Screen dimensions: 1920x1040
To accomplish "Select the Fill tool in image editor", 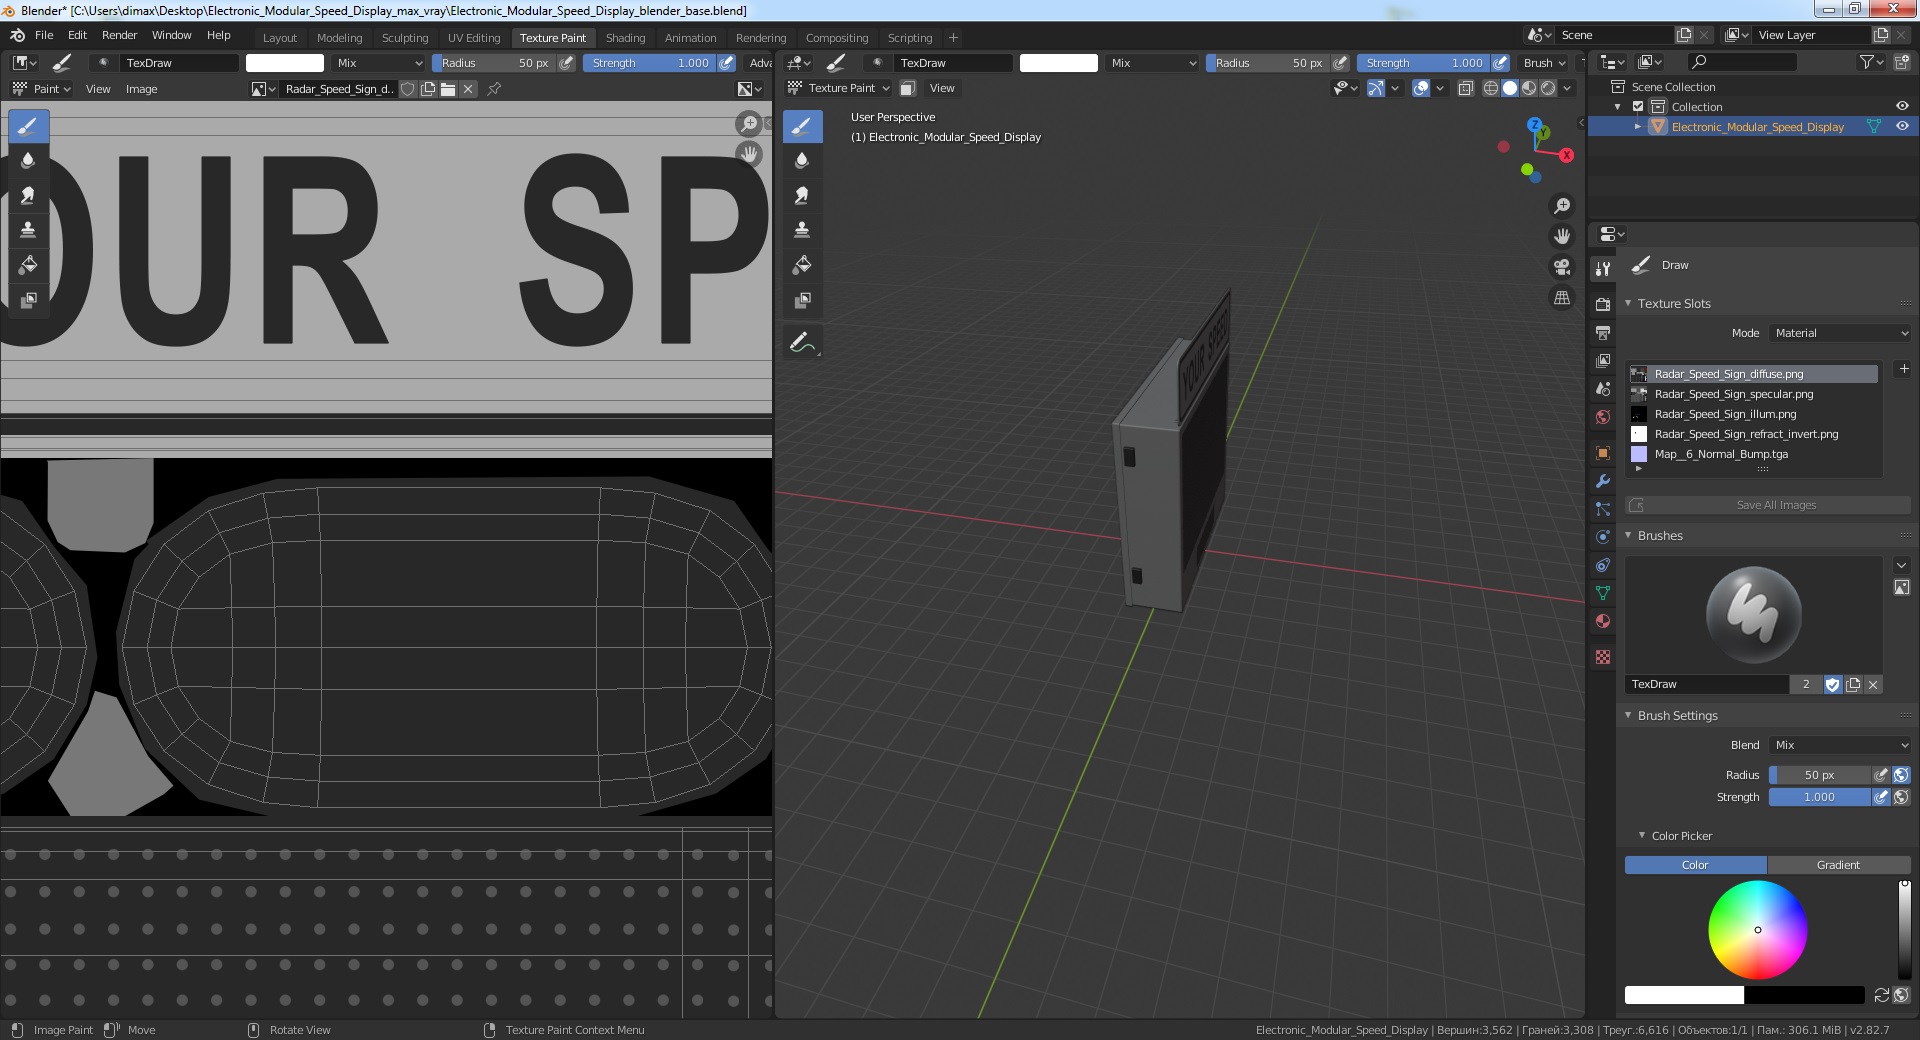I will 28,265.
